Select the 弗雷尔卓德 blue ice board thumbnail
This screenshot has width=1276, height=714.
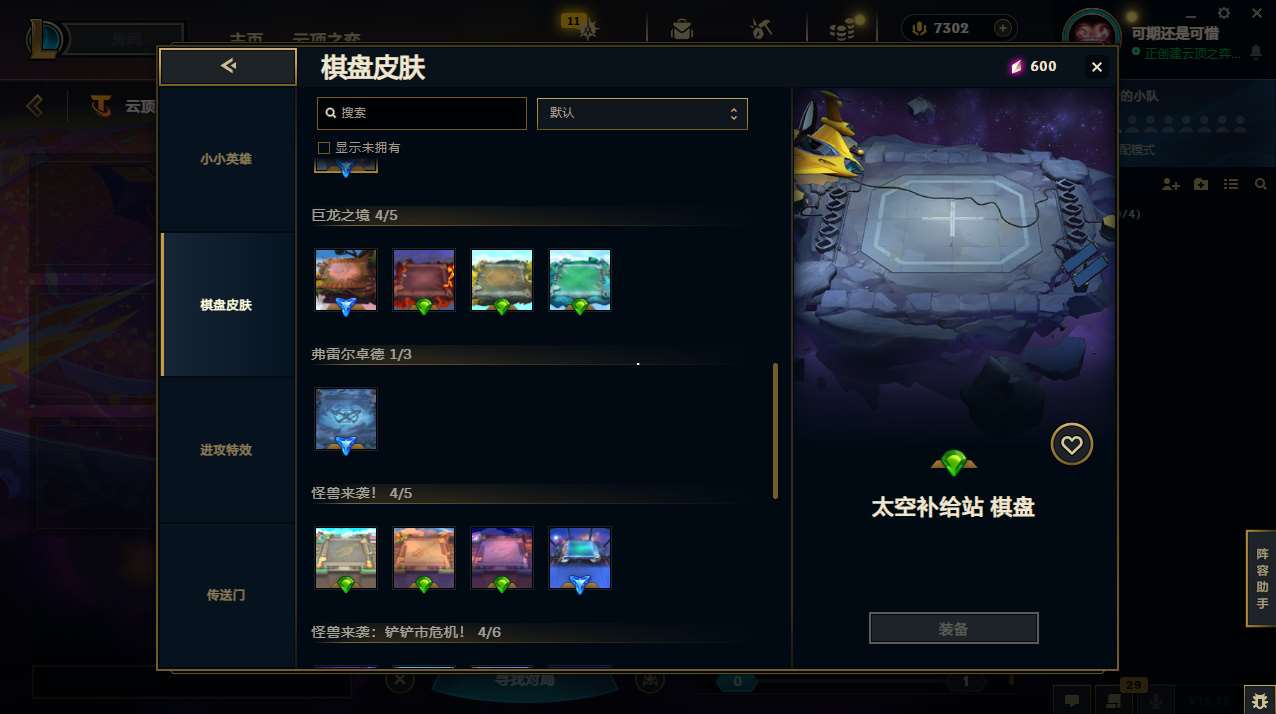346,420
